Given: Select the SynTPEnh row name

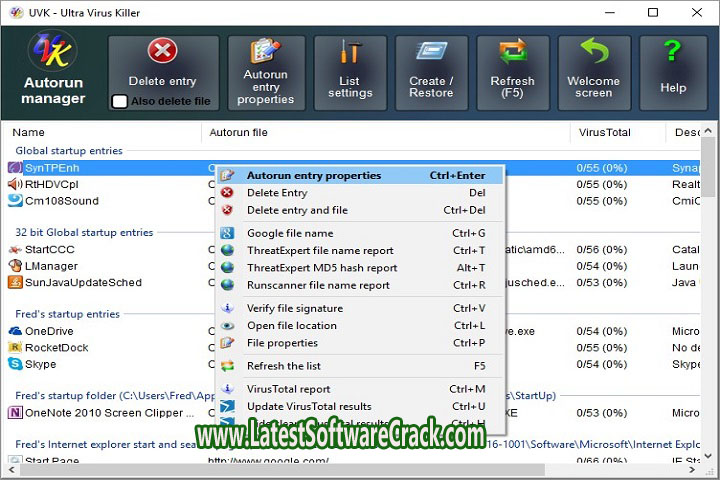Looking at the screenshot, I should pyautogui.click(x=52, y=168).
